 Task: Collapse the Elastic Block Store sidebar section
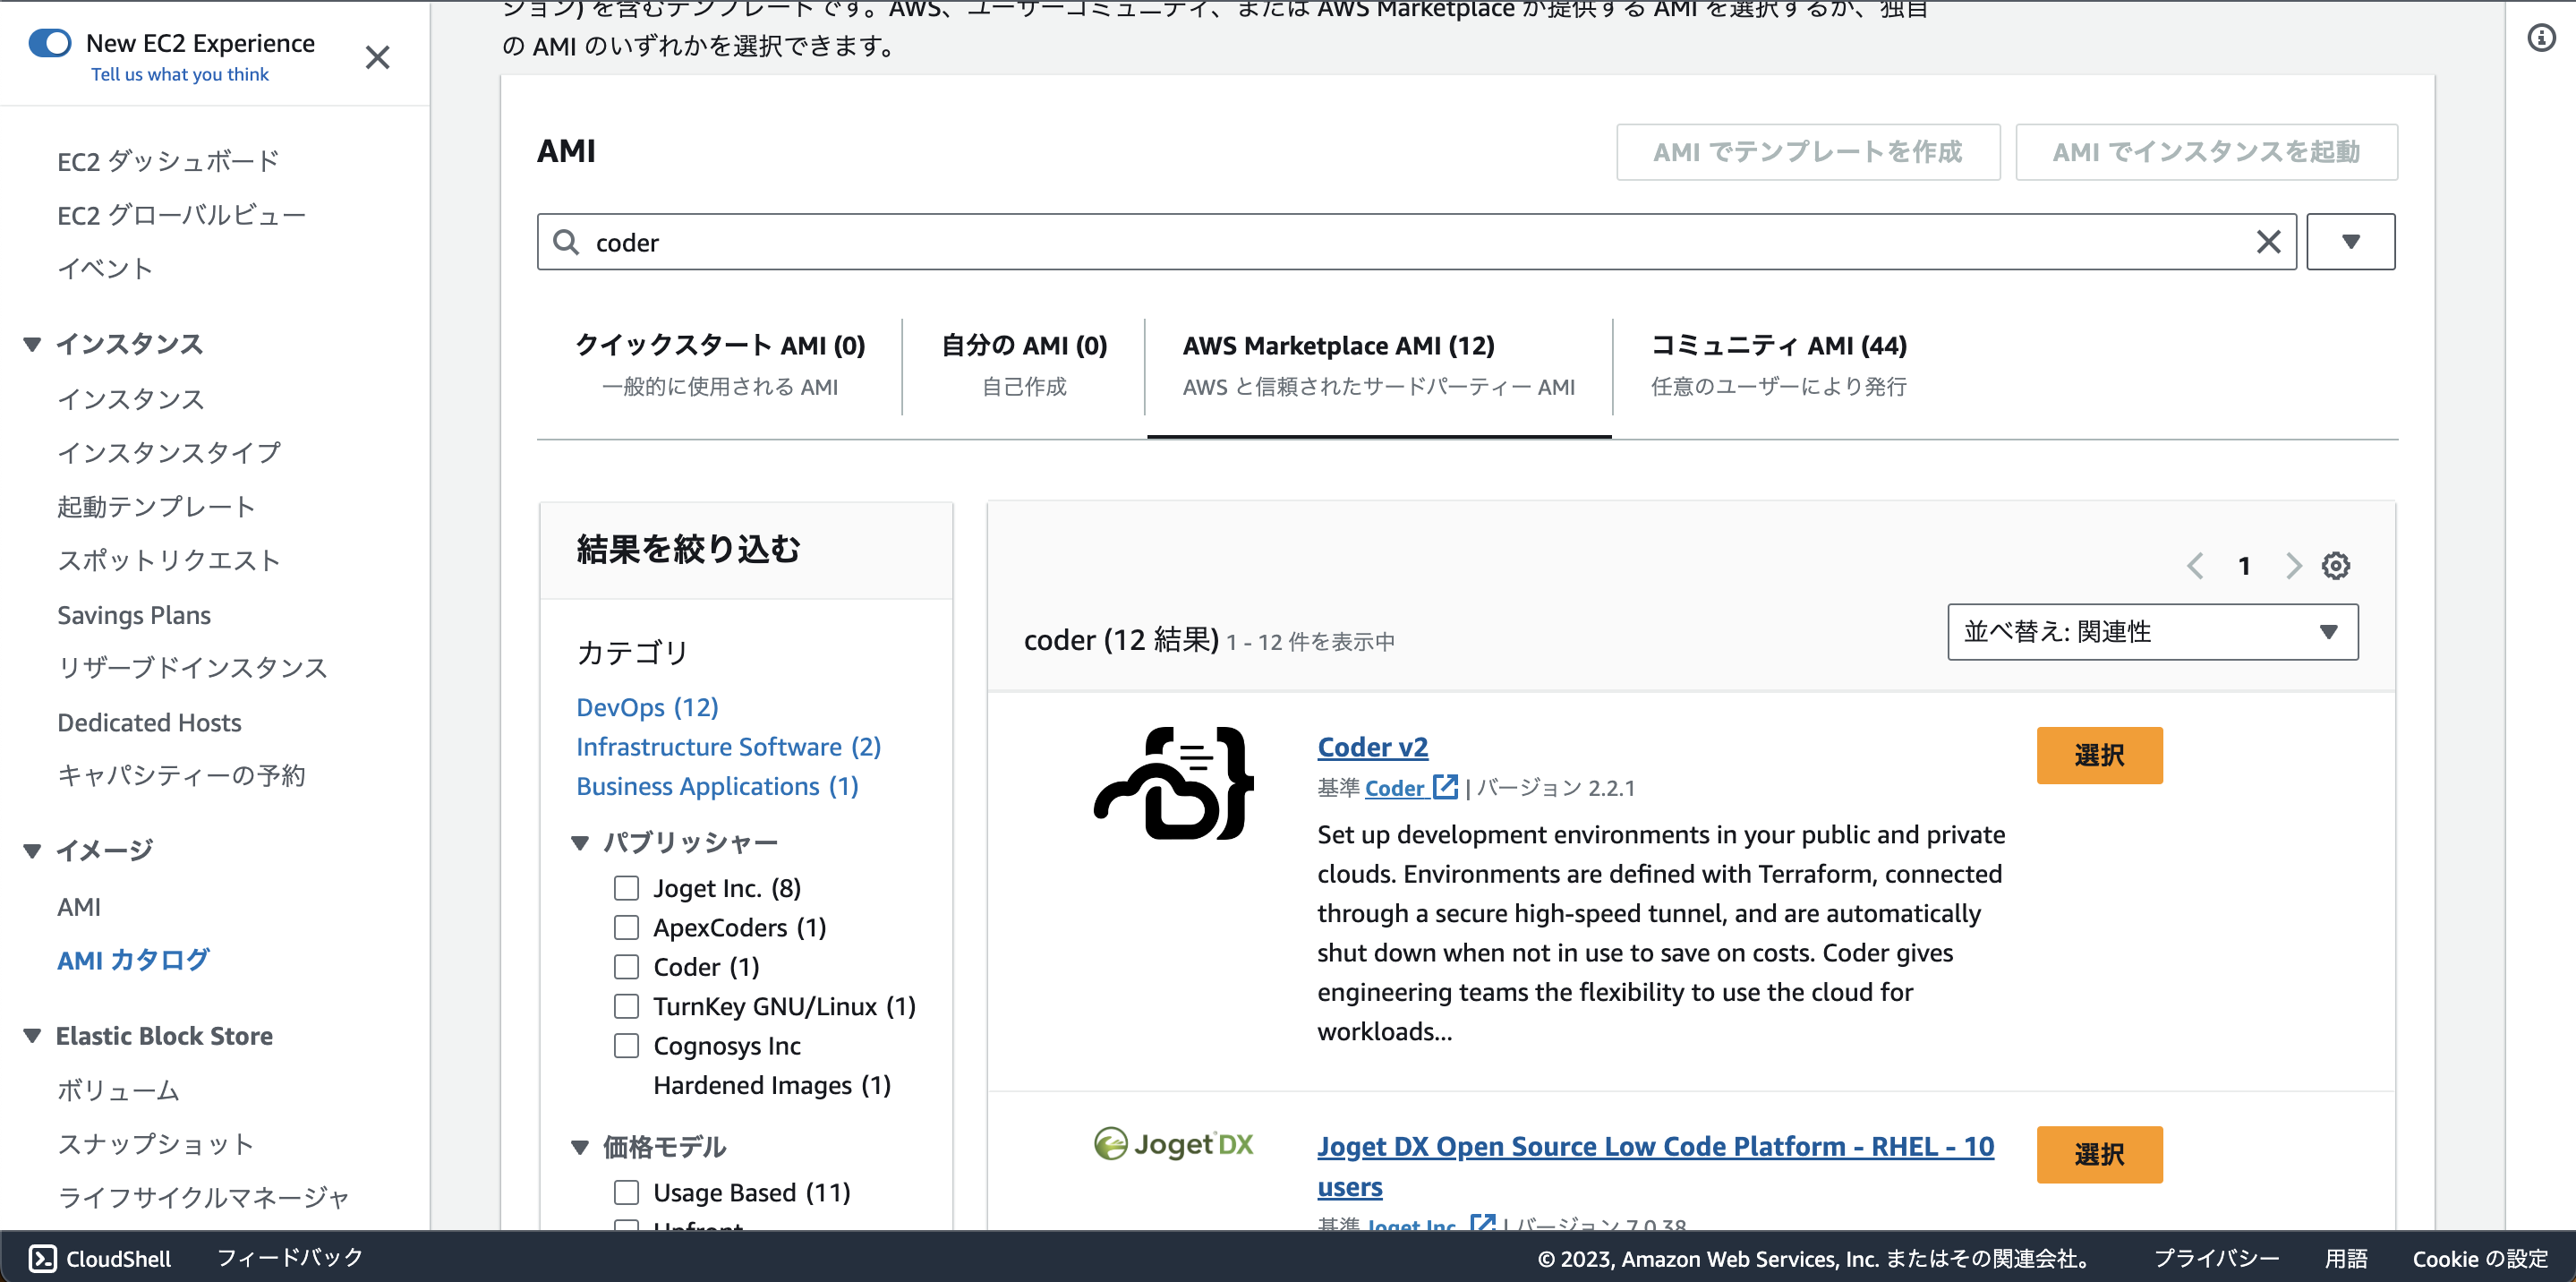point(30,1035)
